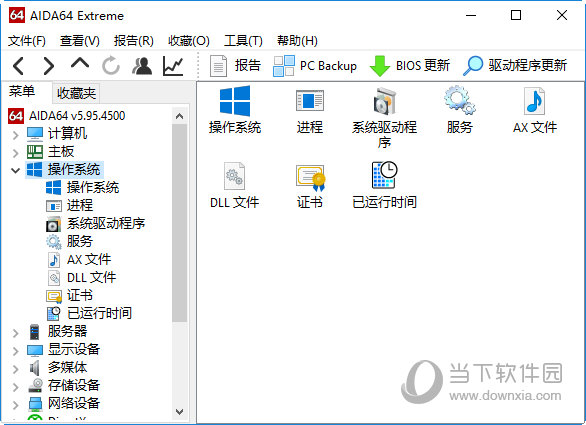Open the 报告(R) menu
This screenshot has width=586, height=425.
click(x=134, y=40)
